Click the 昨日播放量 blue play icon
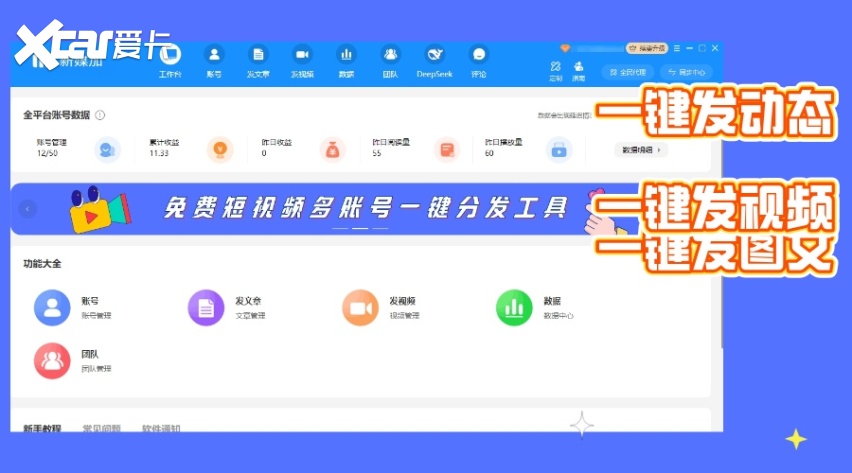Viewport: 852px width, 473px height. (559, 150)
